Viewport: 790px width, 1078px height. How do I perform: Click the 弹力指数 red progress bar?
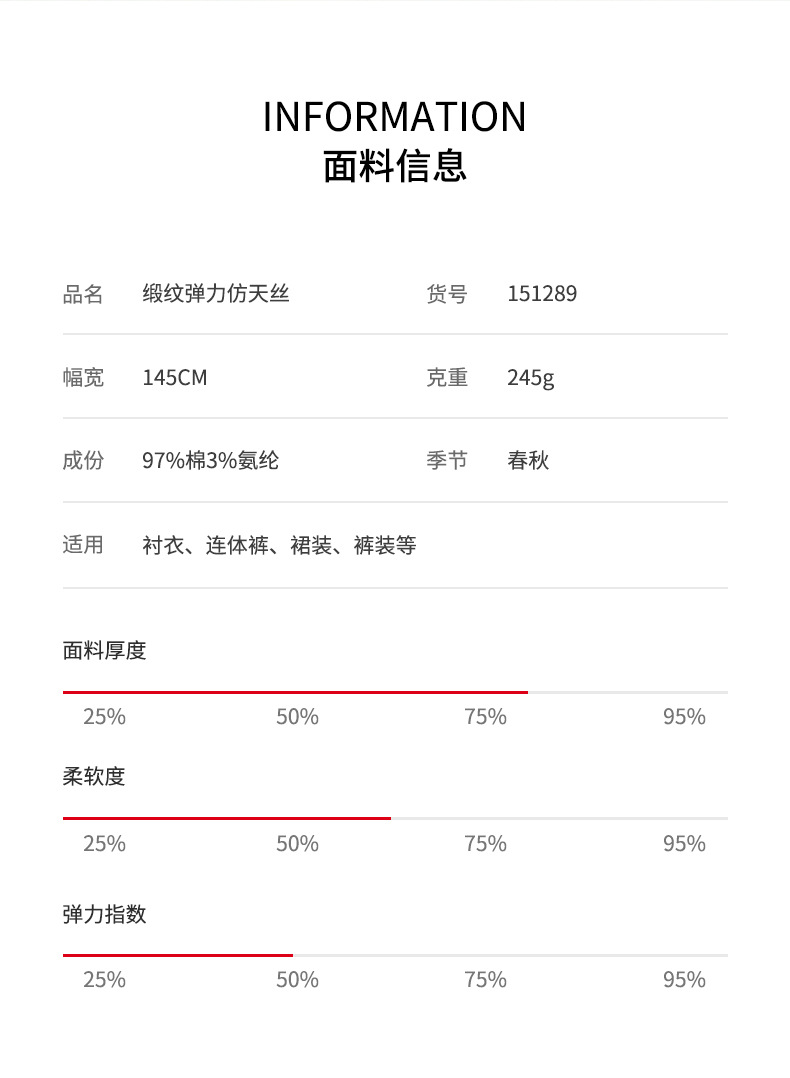178,955
